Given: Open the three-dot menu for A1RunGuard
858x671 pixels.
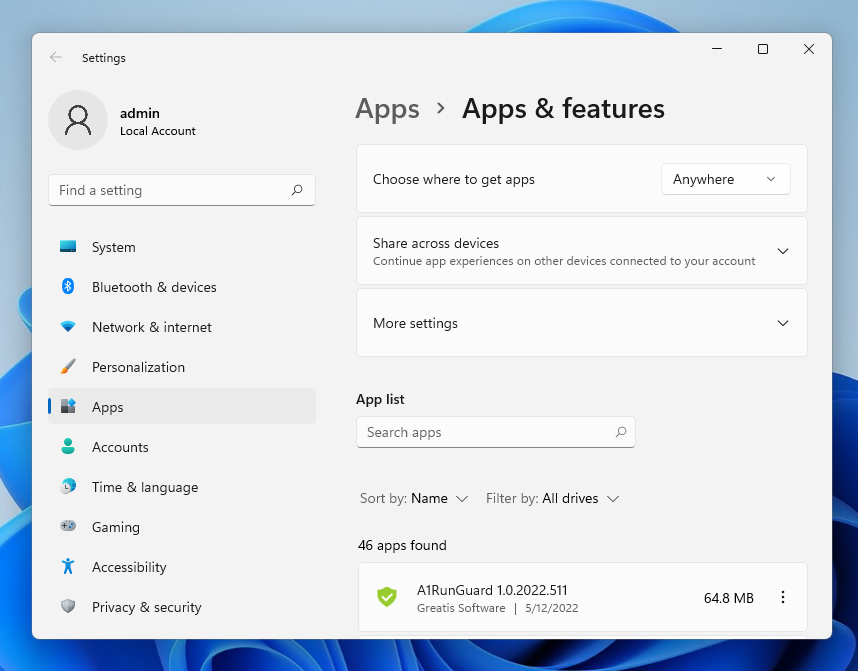Looking at the screenshot, I should [783, 598].
